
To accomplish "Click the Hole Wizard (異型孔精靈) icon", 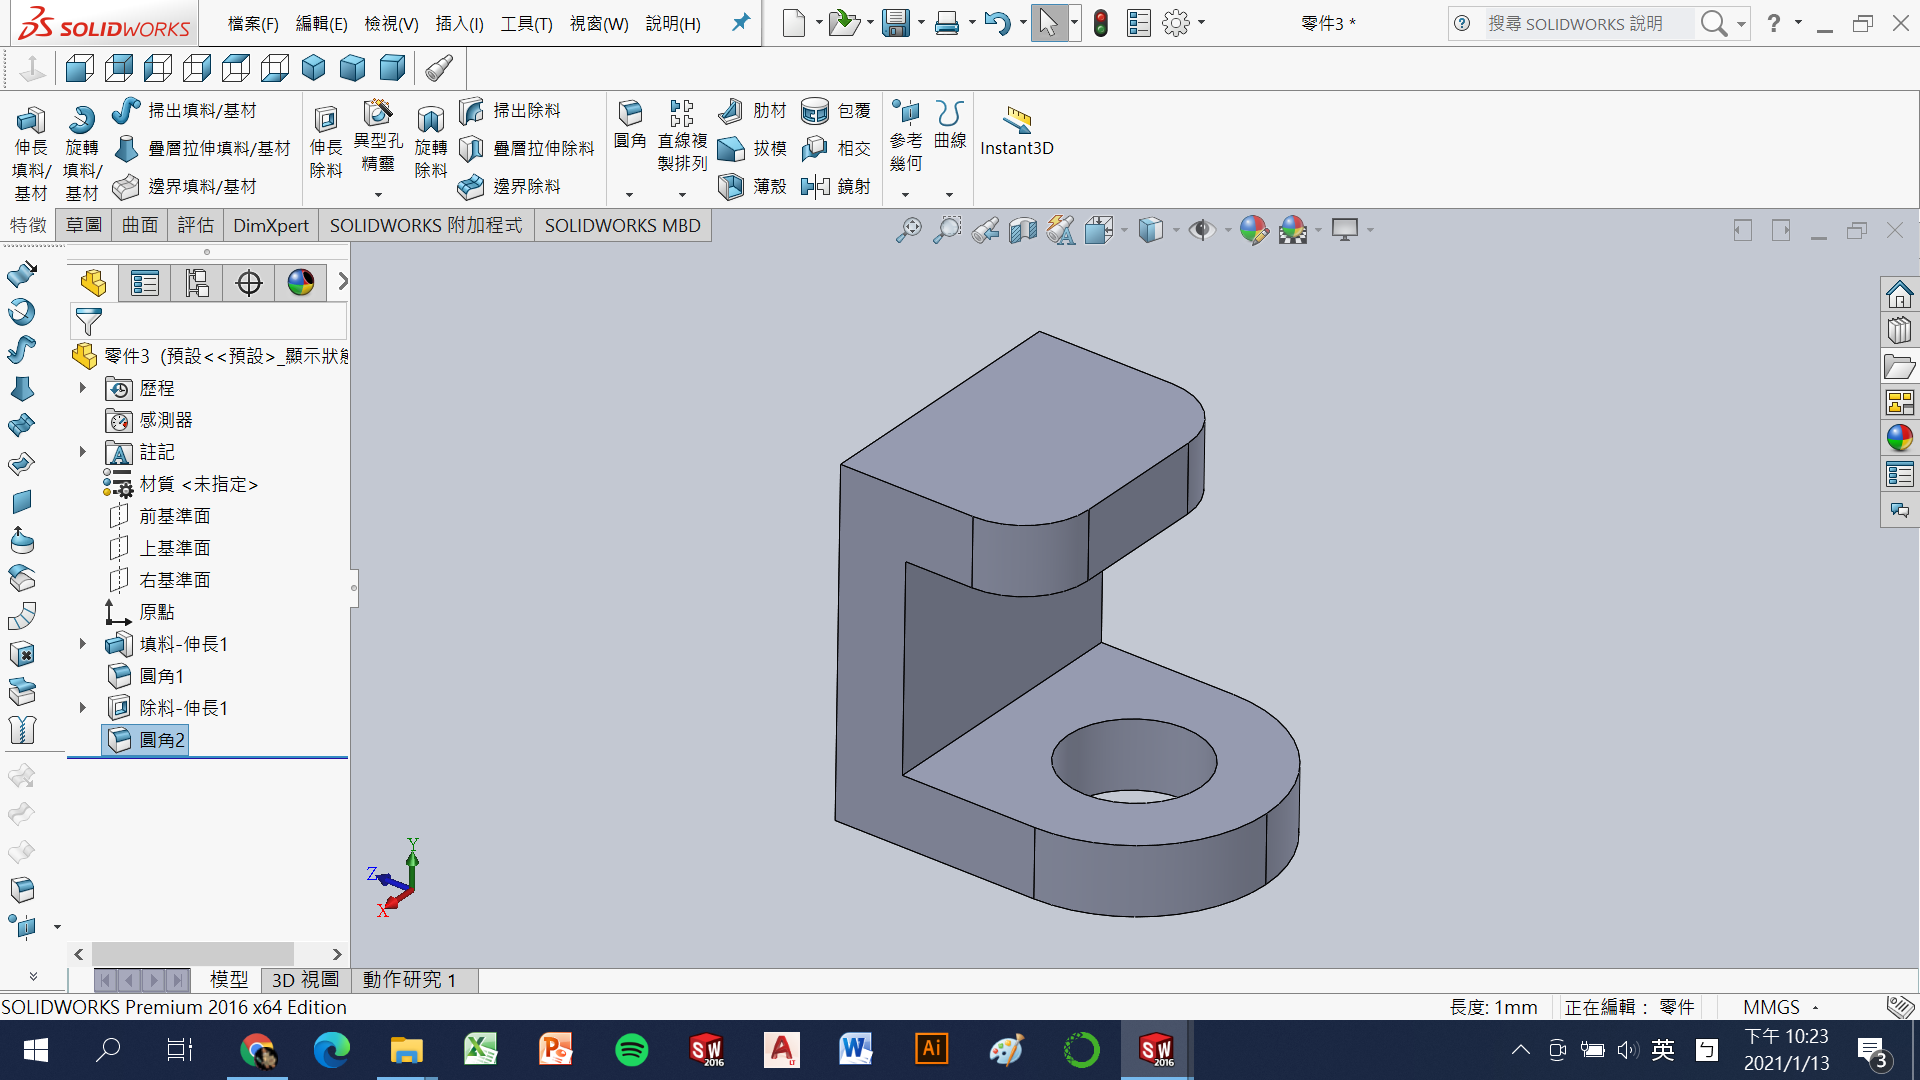I will (378, 113).
